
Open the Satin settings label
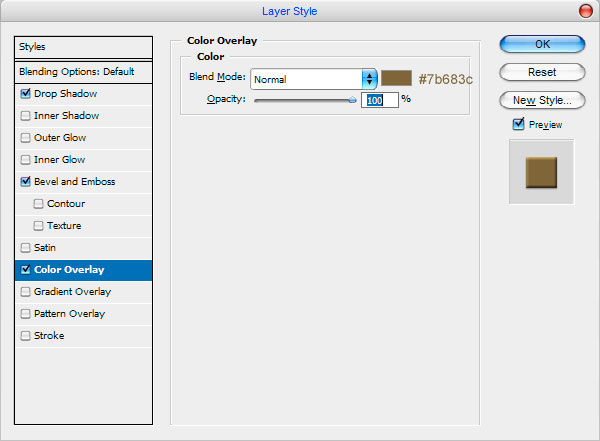point(45,248)
